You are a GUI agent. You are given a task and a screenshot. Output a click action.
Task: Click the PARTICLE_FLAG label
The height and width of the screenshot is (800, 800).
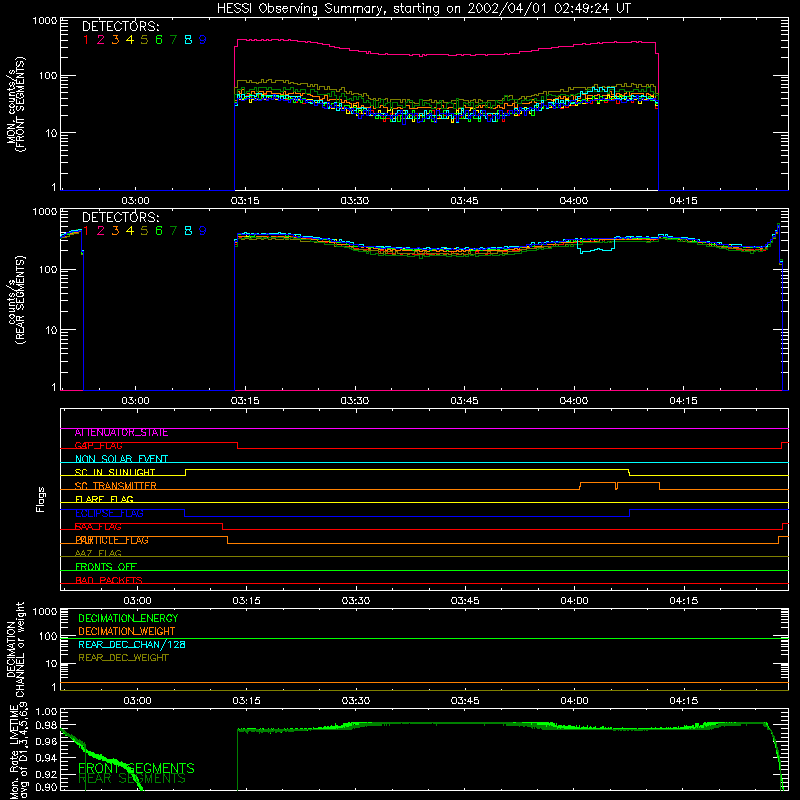click(x=112, y=540)
